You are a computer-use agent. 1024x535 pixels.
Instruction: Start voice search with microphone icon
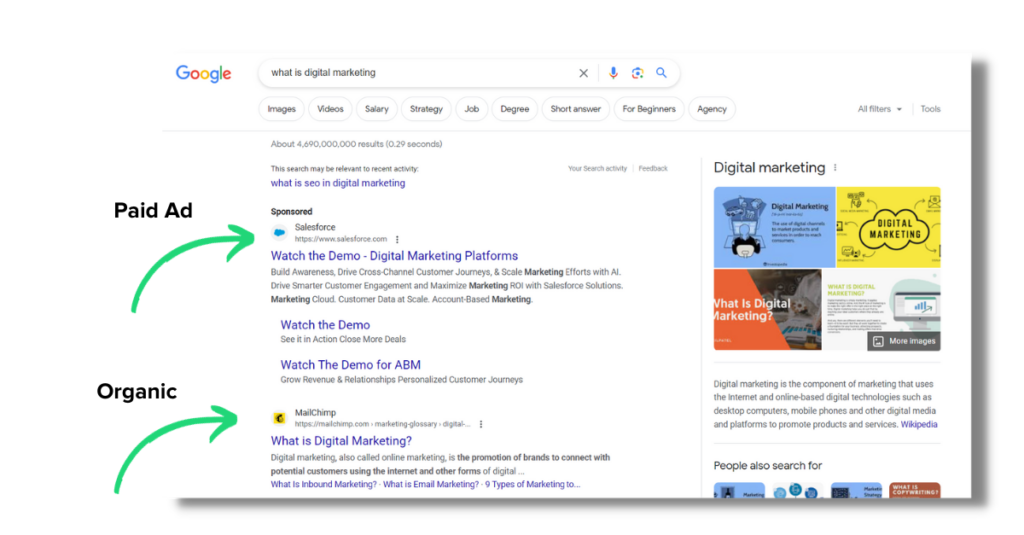pos(613,73)
